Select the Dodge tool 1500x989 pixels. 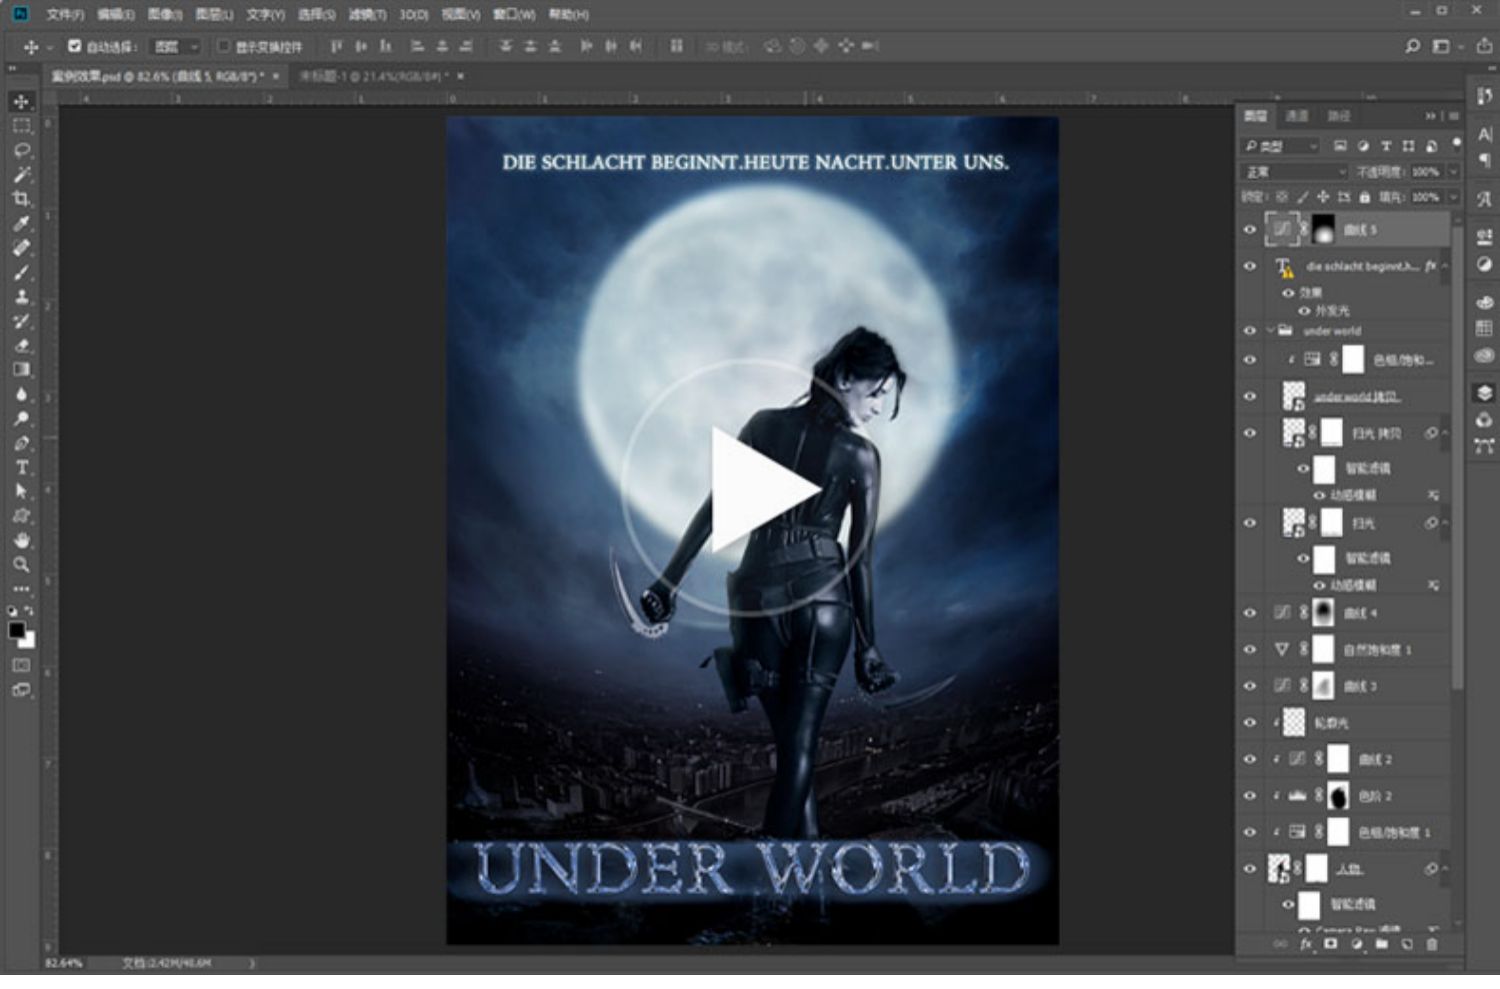pyautogui.click(x=21, y=418)
